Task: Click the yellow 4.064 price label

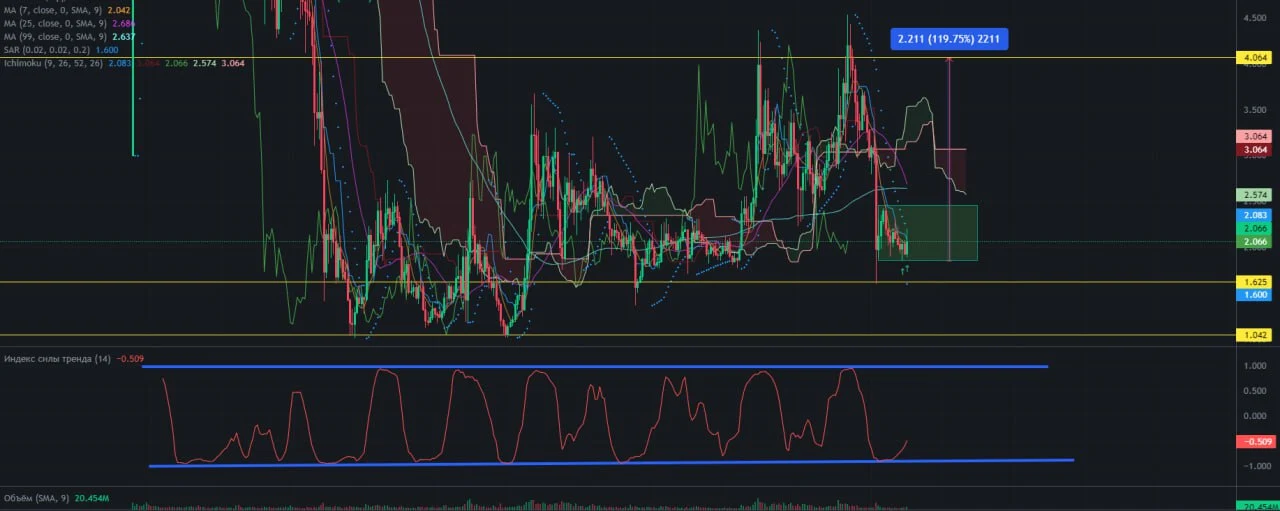Action: click(1255, 58)
